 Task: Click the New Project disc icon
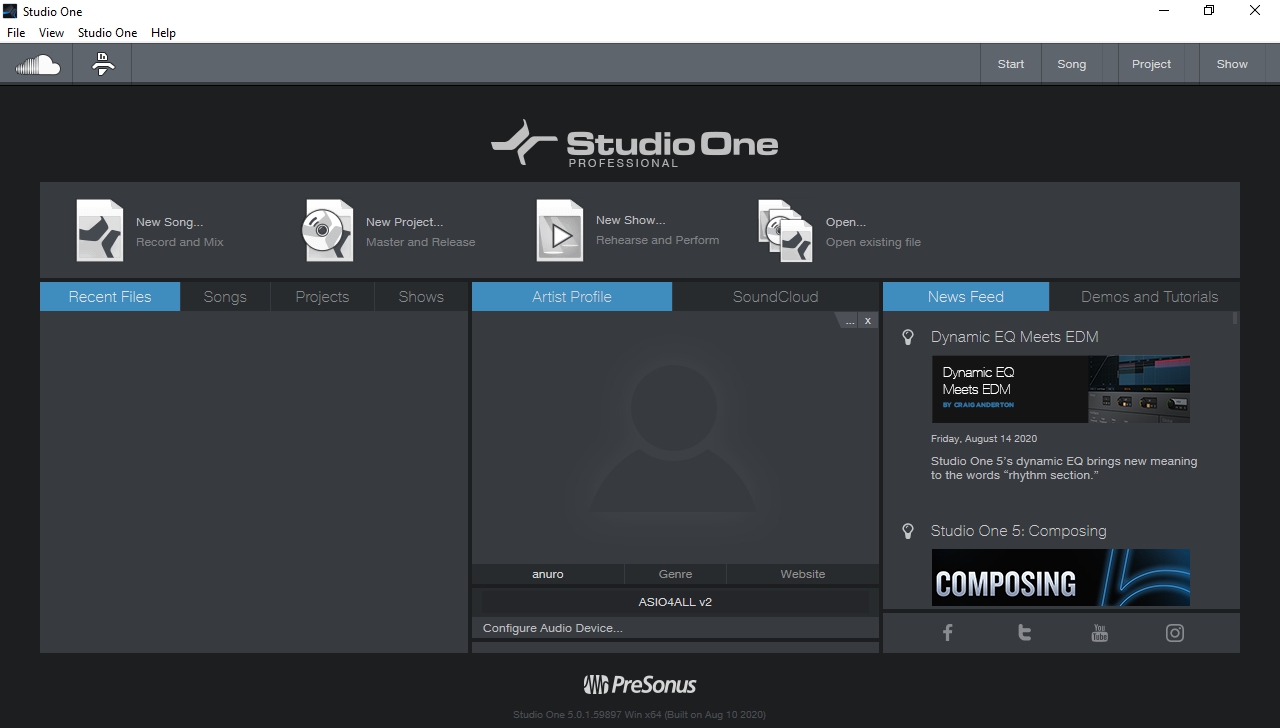pyautogui.click(x=328, y=231)
